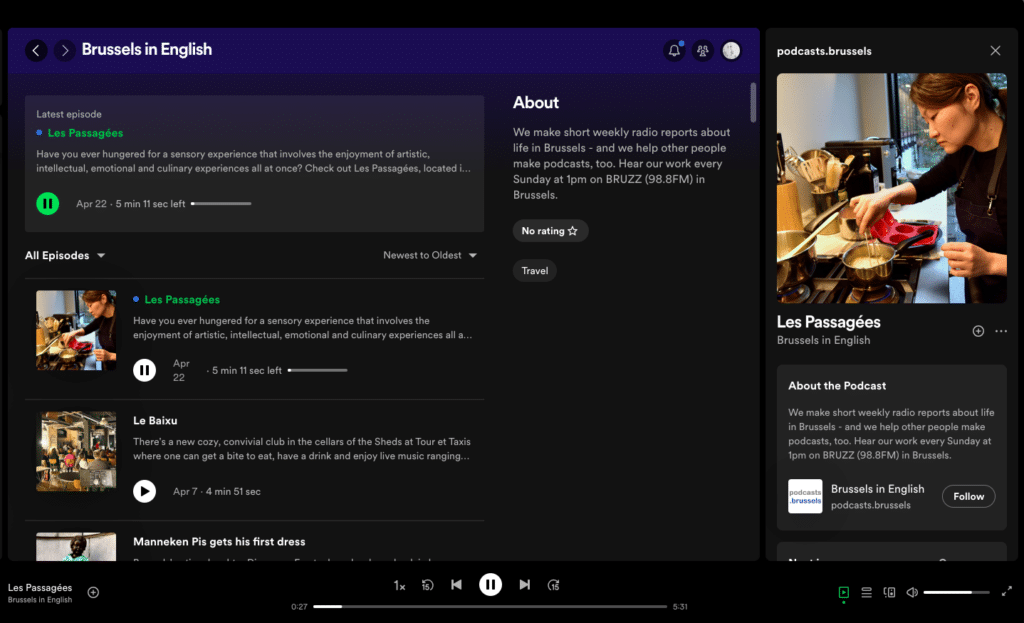Open Manneken Pis gets his first dress
Image resolution: width=1024 pixels, height=623 pixels.
click(x=219, y=541)
